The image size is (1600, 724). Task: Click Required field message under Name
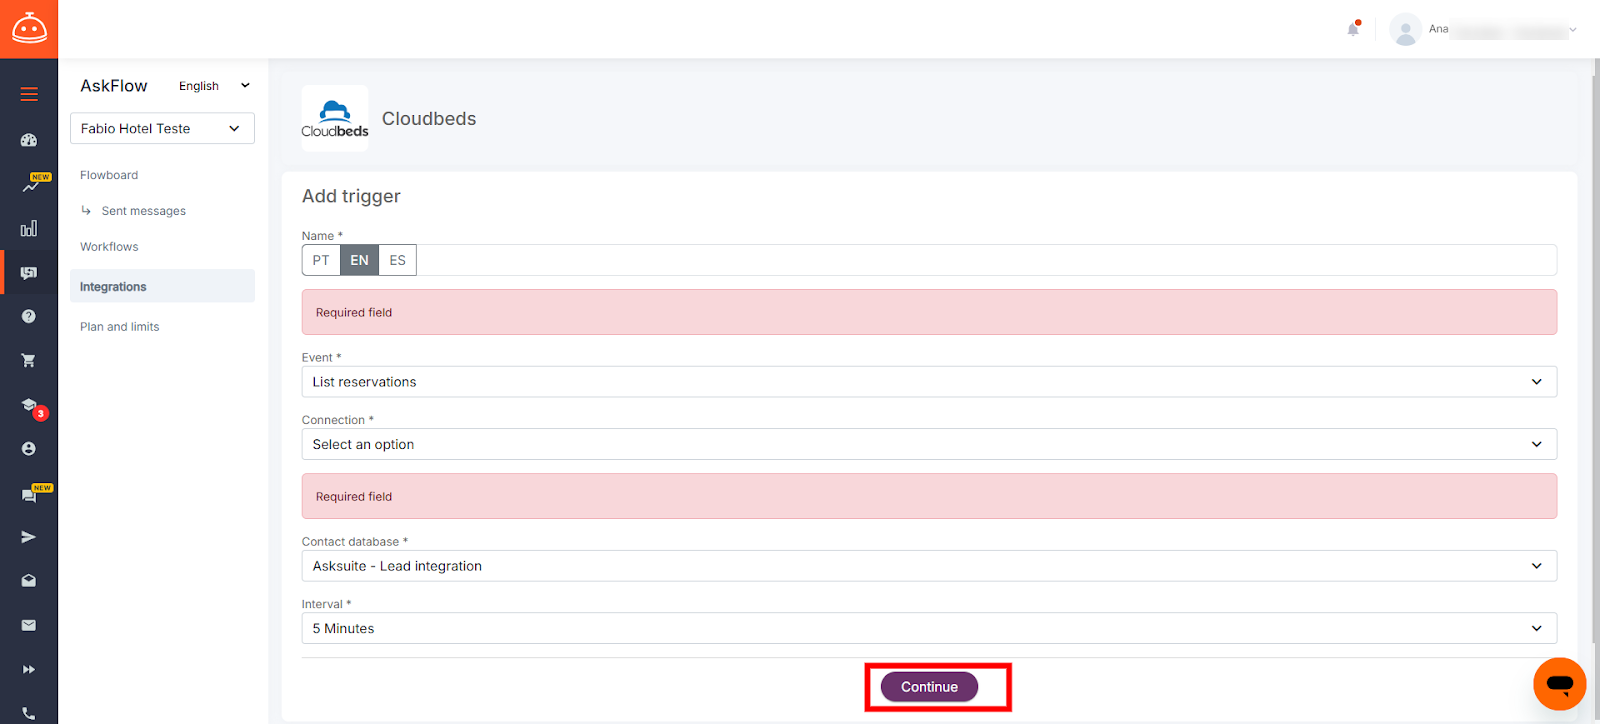pyautogui.click(x=929, y=312)
